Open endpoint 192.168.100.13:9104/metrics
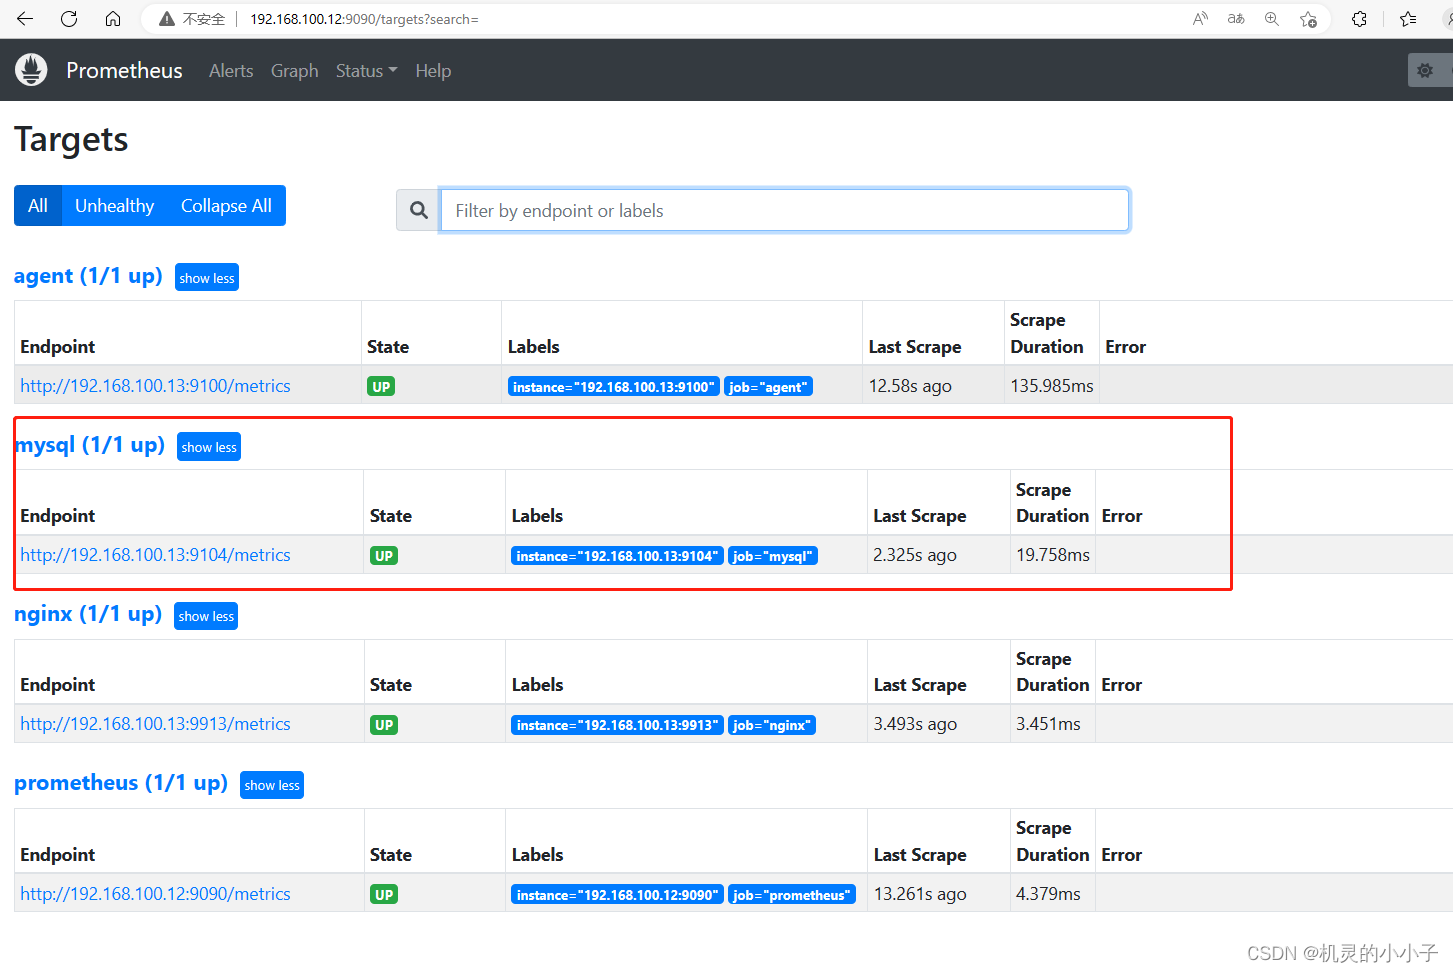1453x972 pixels. click(155, 555)
